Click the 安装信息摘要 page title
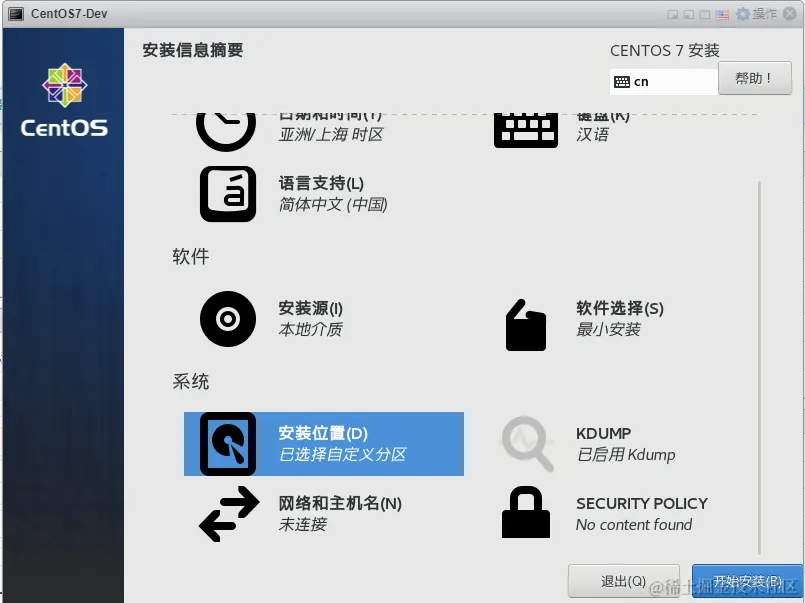This screenshot has width=805, height=603. [x=193, y=50]
